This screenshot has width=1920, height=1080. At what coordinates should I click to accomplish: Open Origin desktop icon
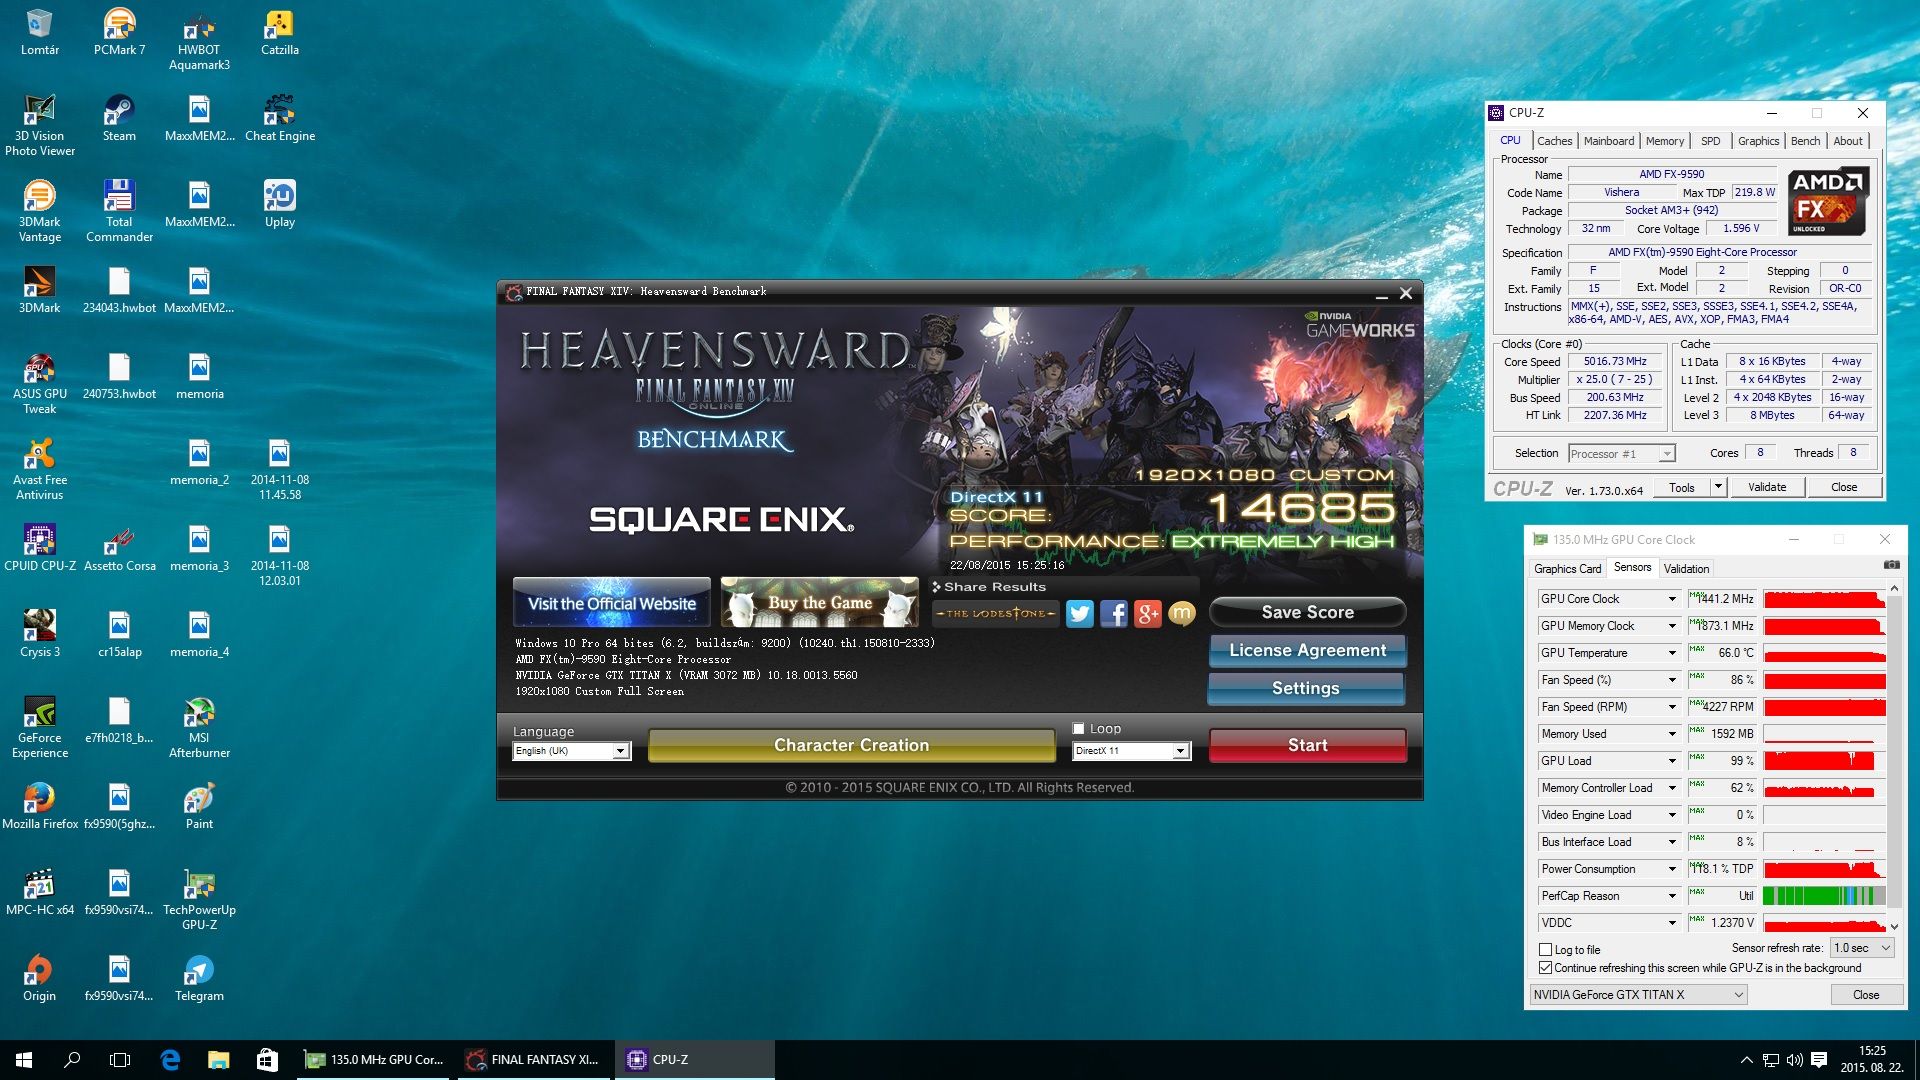pyautogui.click(x=39, y=978)
